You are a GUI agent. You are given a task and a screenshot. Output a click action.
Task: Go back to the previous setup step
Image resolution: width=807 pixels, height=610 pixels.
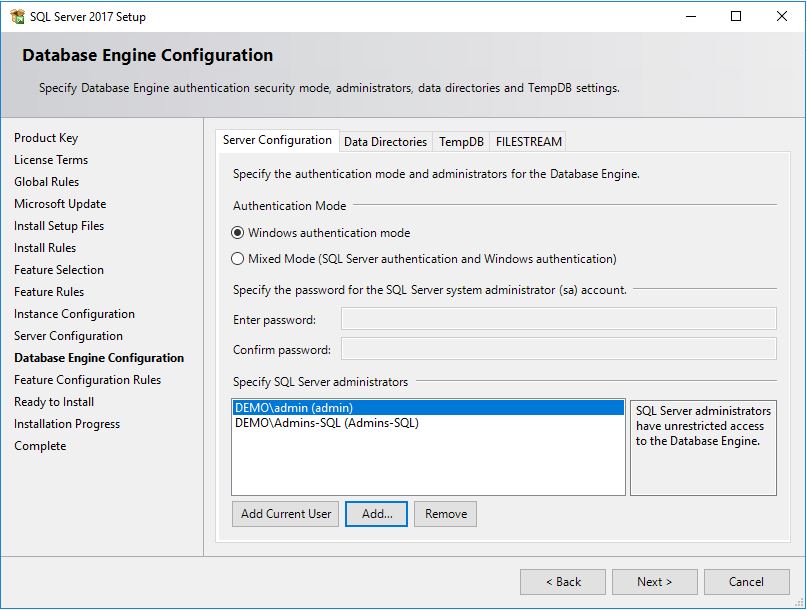pyautogui.click(x=562, y=581)
